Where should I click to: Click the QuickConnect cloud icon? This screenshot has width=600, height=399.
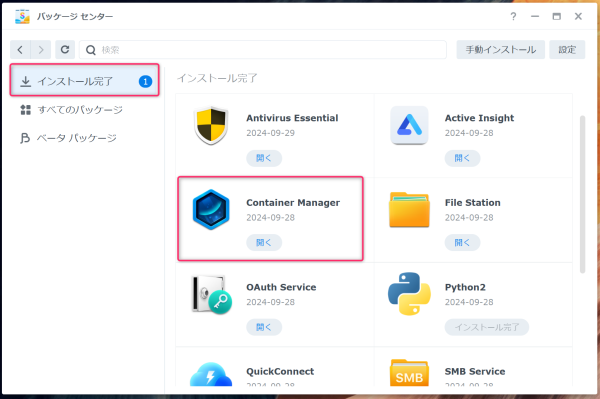coord(211,374)
